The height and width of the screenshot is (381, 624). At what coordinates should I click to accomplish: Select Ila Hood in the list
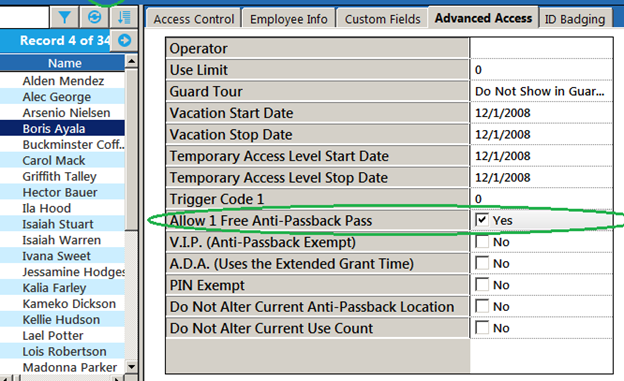click(62, 208)
